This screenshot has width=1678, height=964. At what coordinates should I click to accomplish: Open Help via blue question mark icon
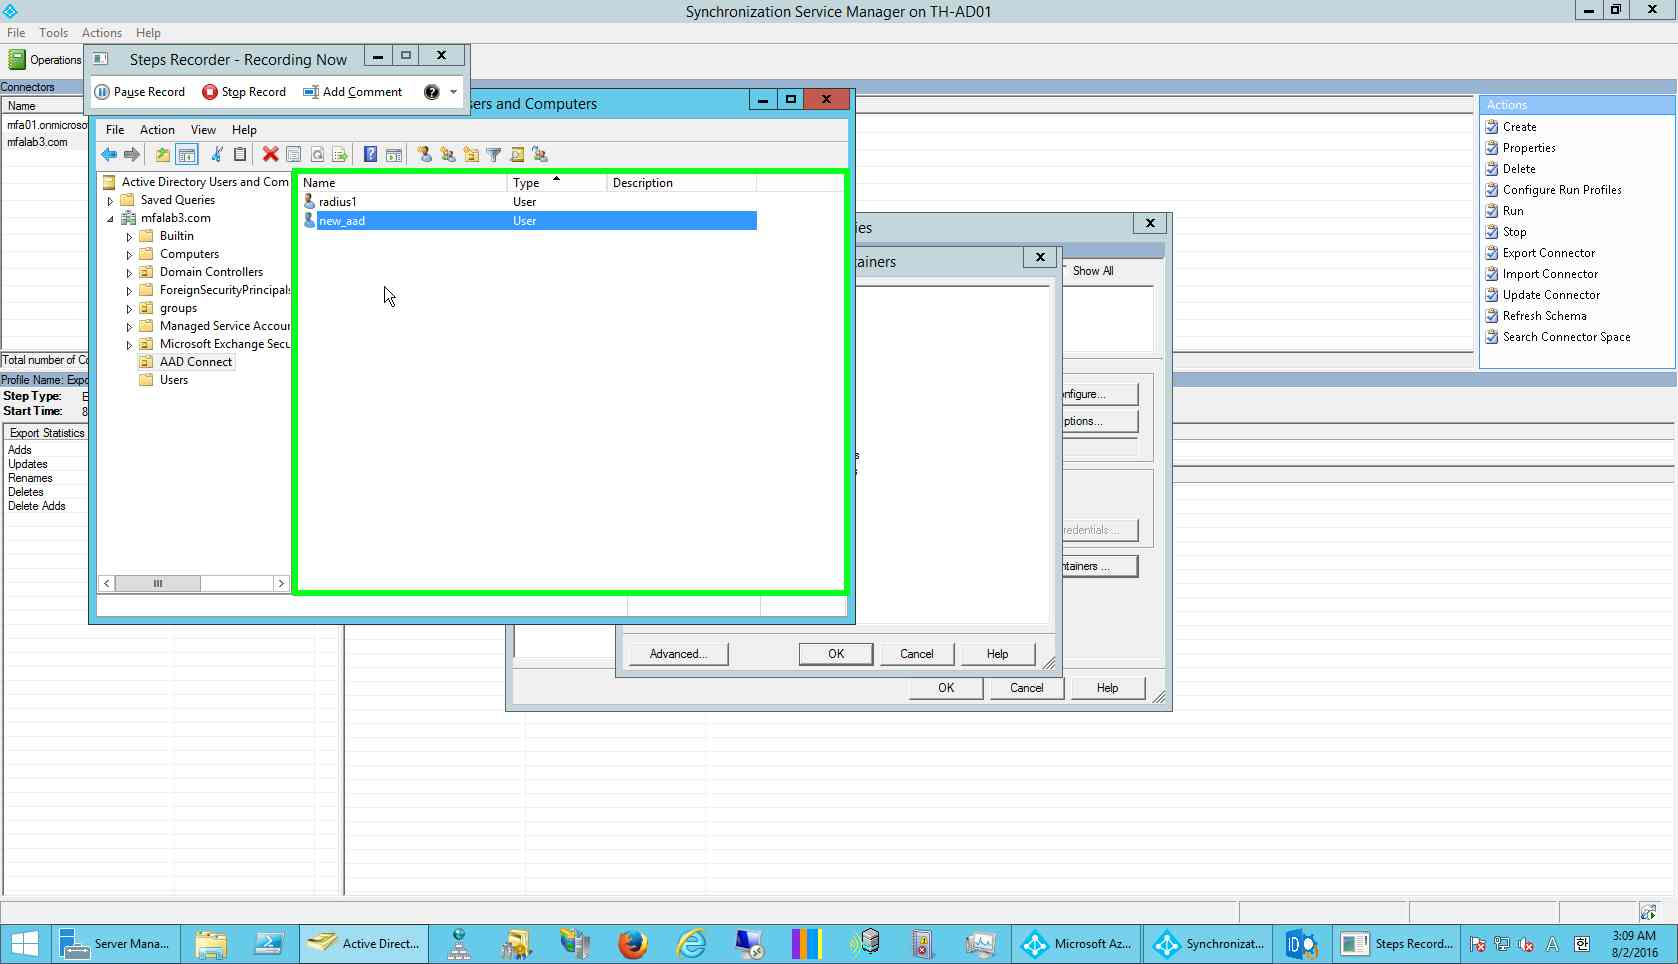[370, 154]
